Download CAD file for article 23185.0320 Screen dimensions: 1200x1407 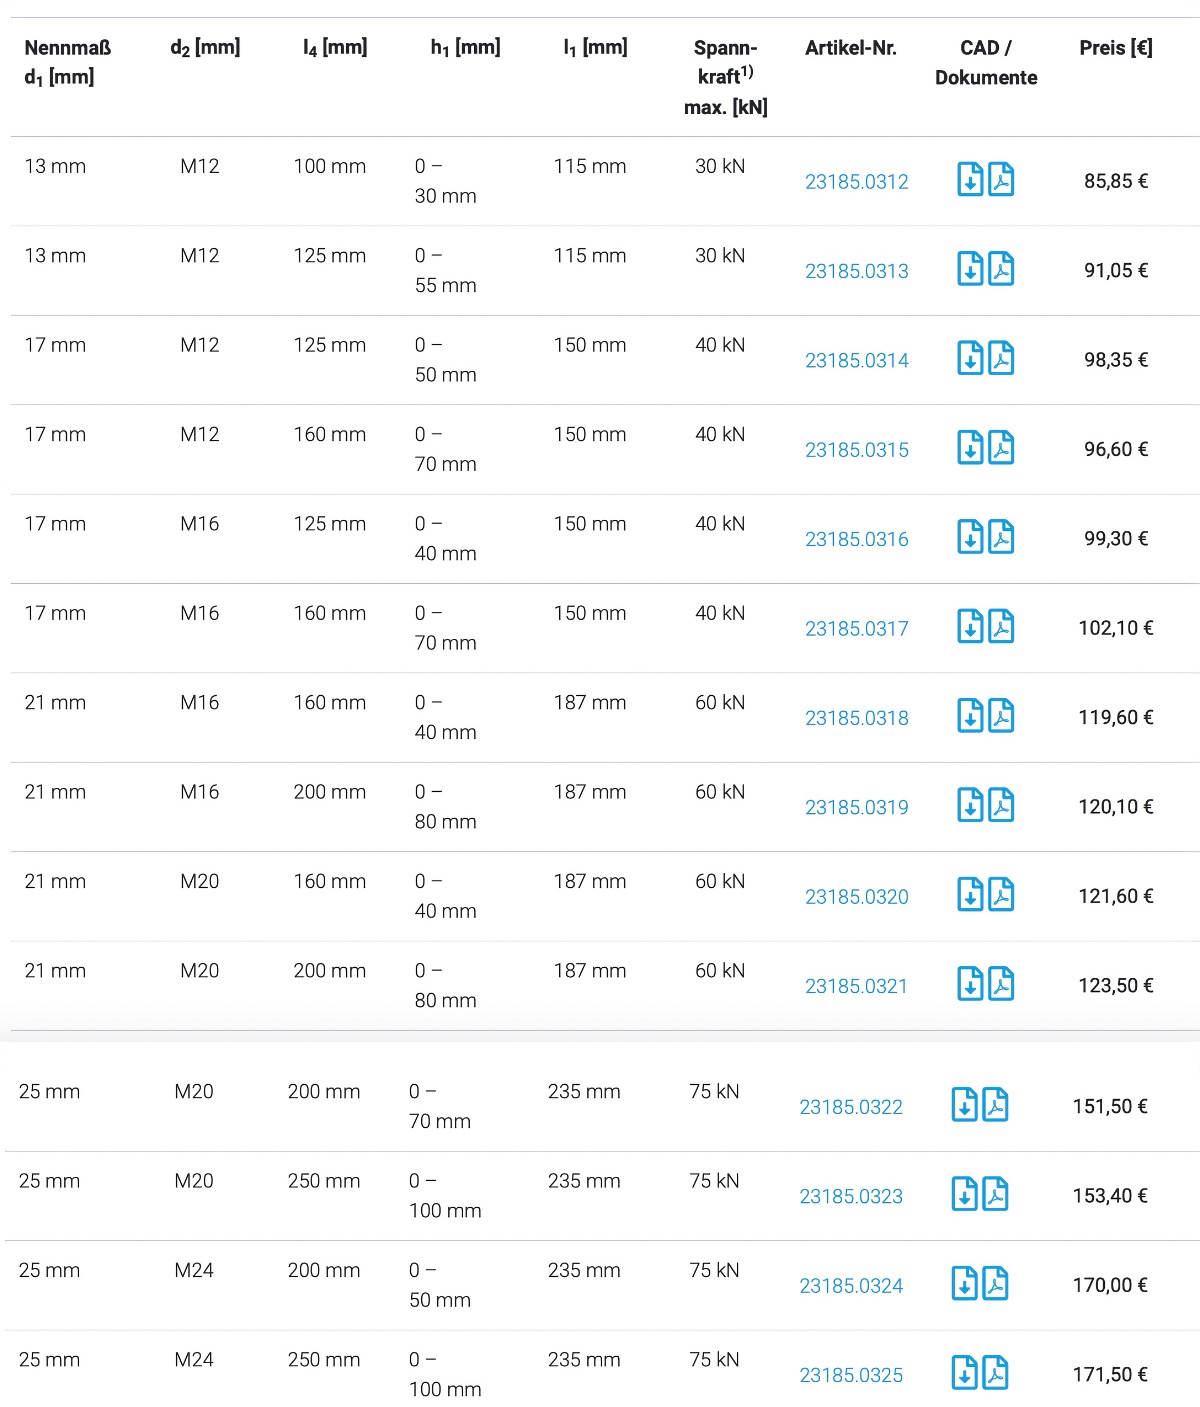click(x=970, y=895)
